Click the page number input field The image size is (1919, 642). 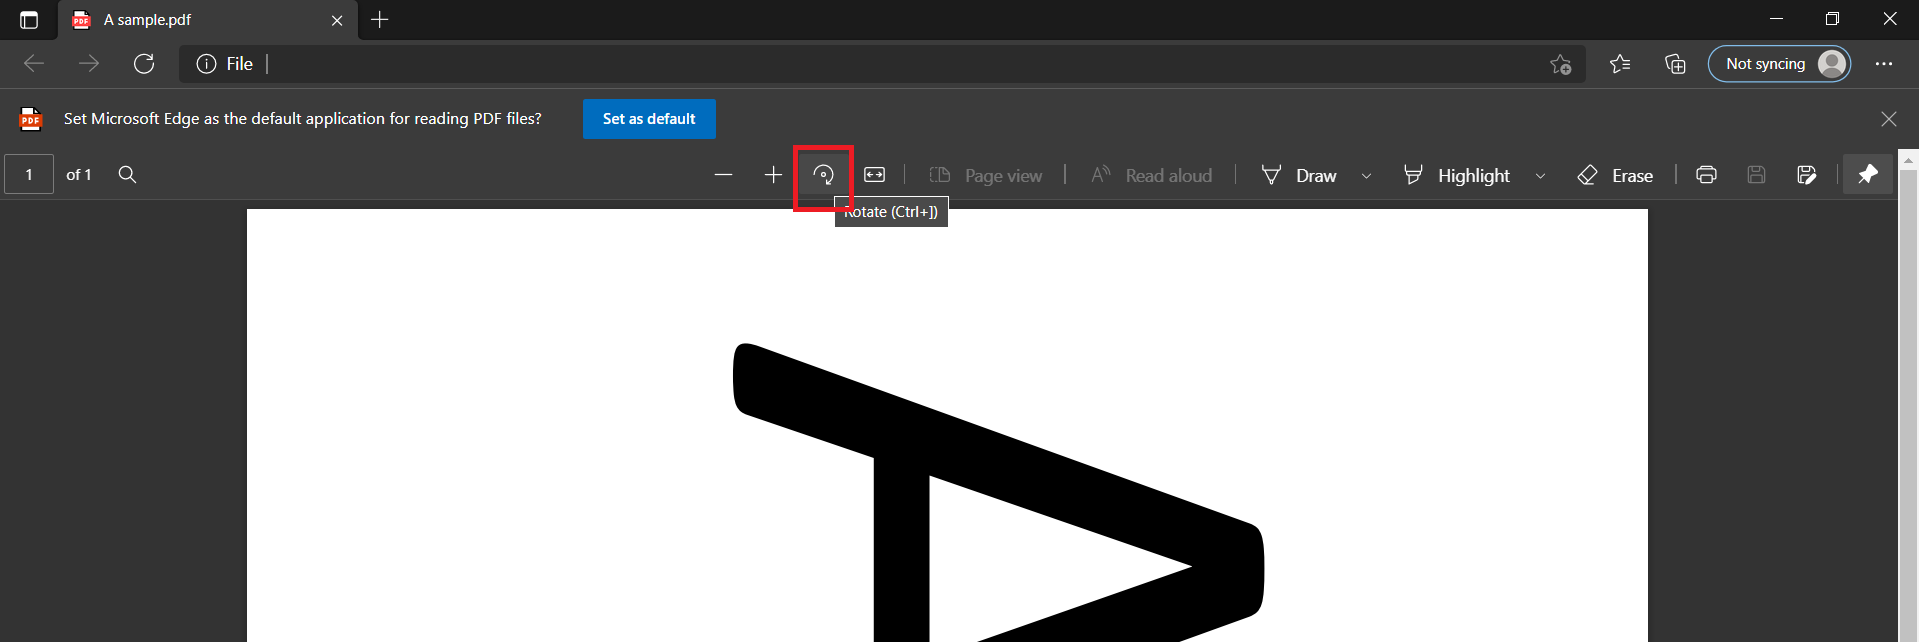click(29, 175)
